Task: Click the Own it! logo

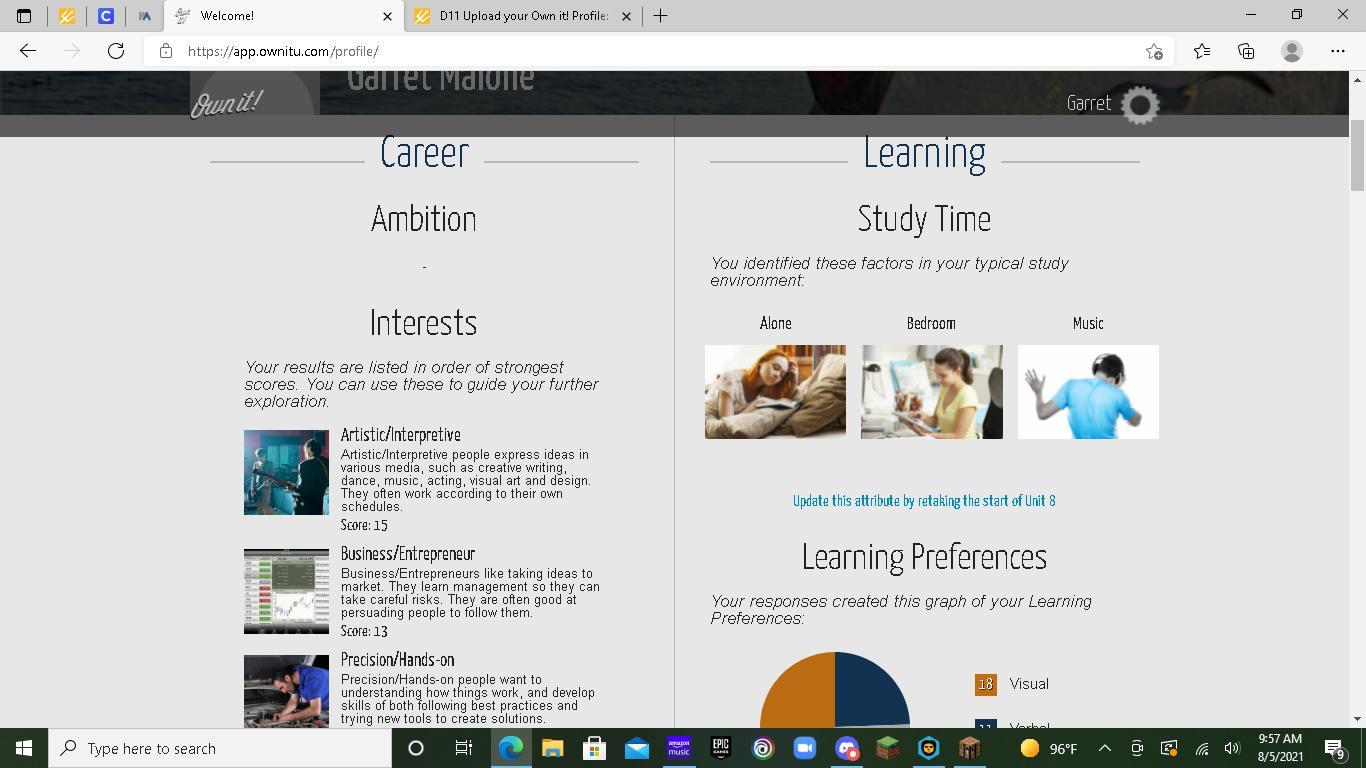Action: 227,103
